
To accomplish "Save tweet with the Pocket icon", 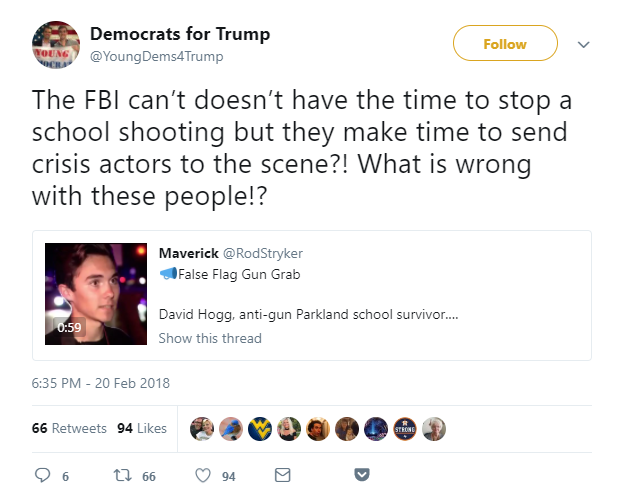I will pos(363,475).
